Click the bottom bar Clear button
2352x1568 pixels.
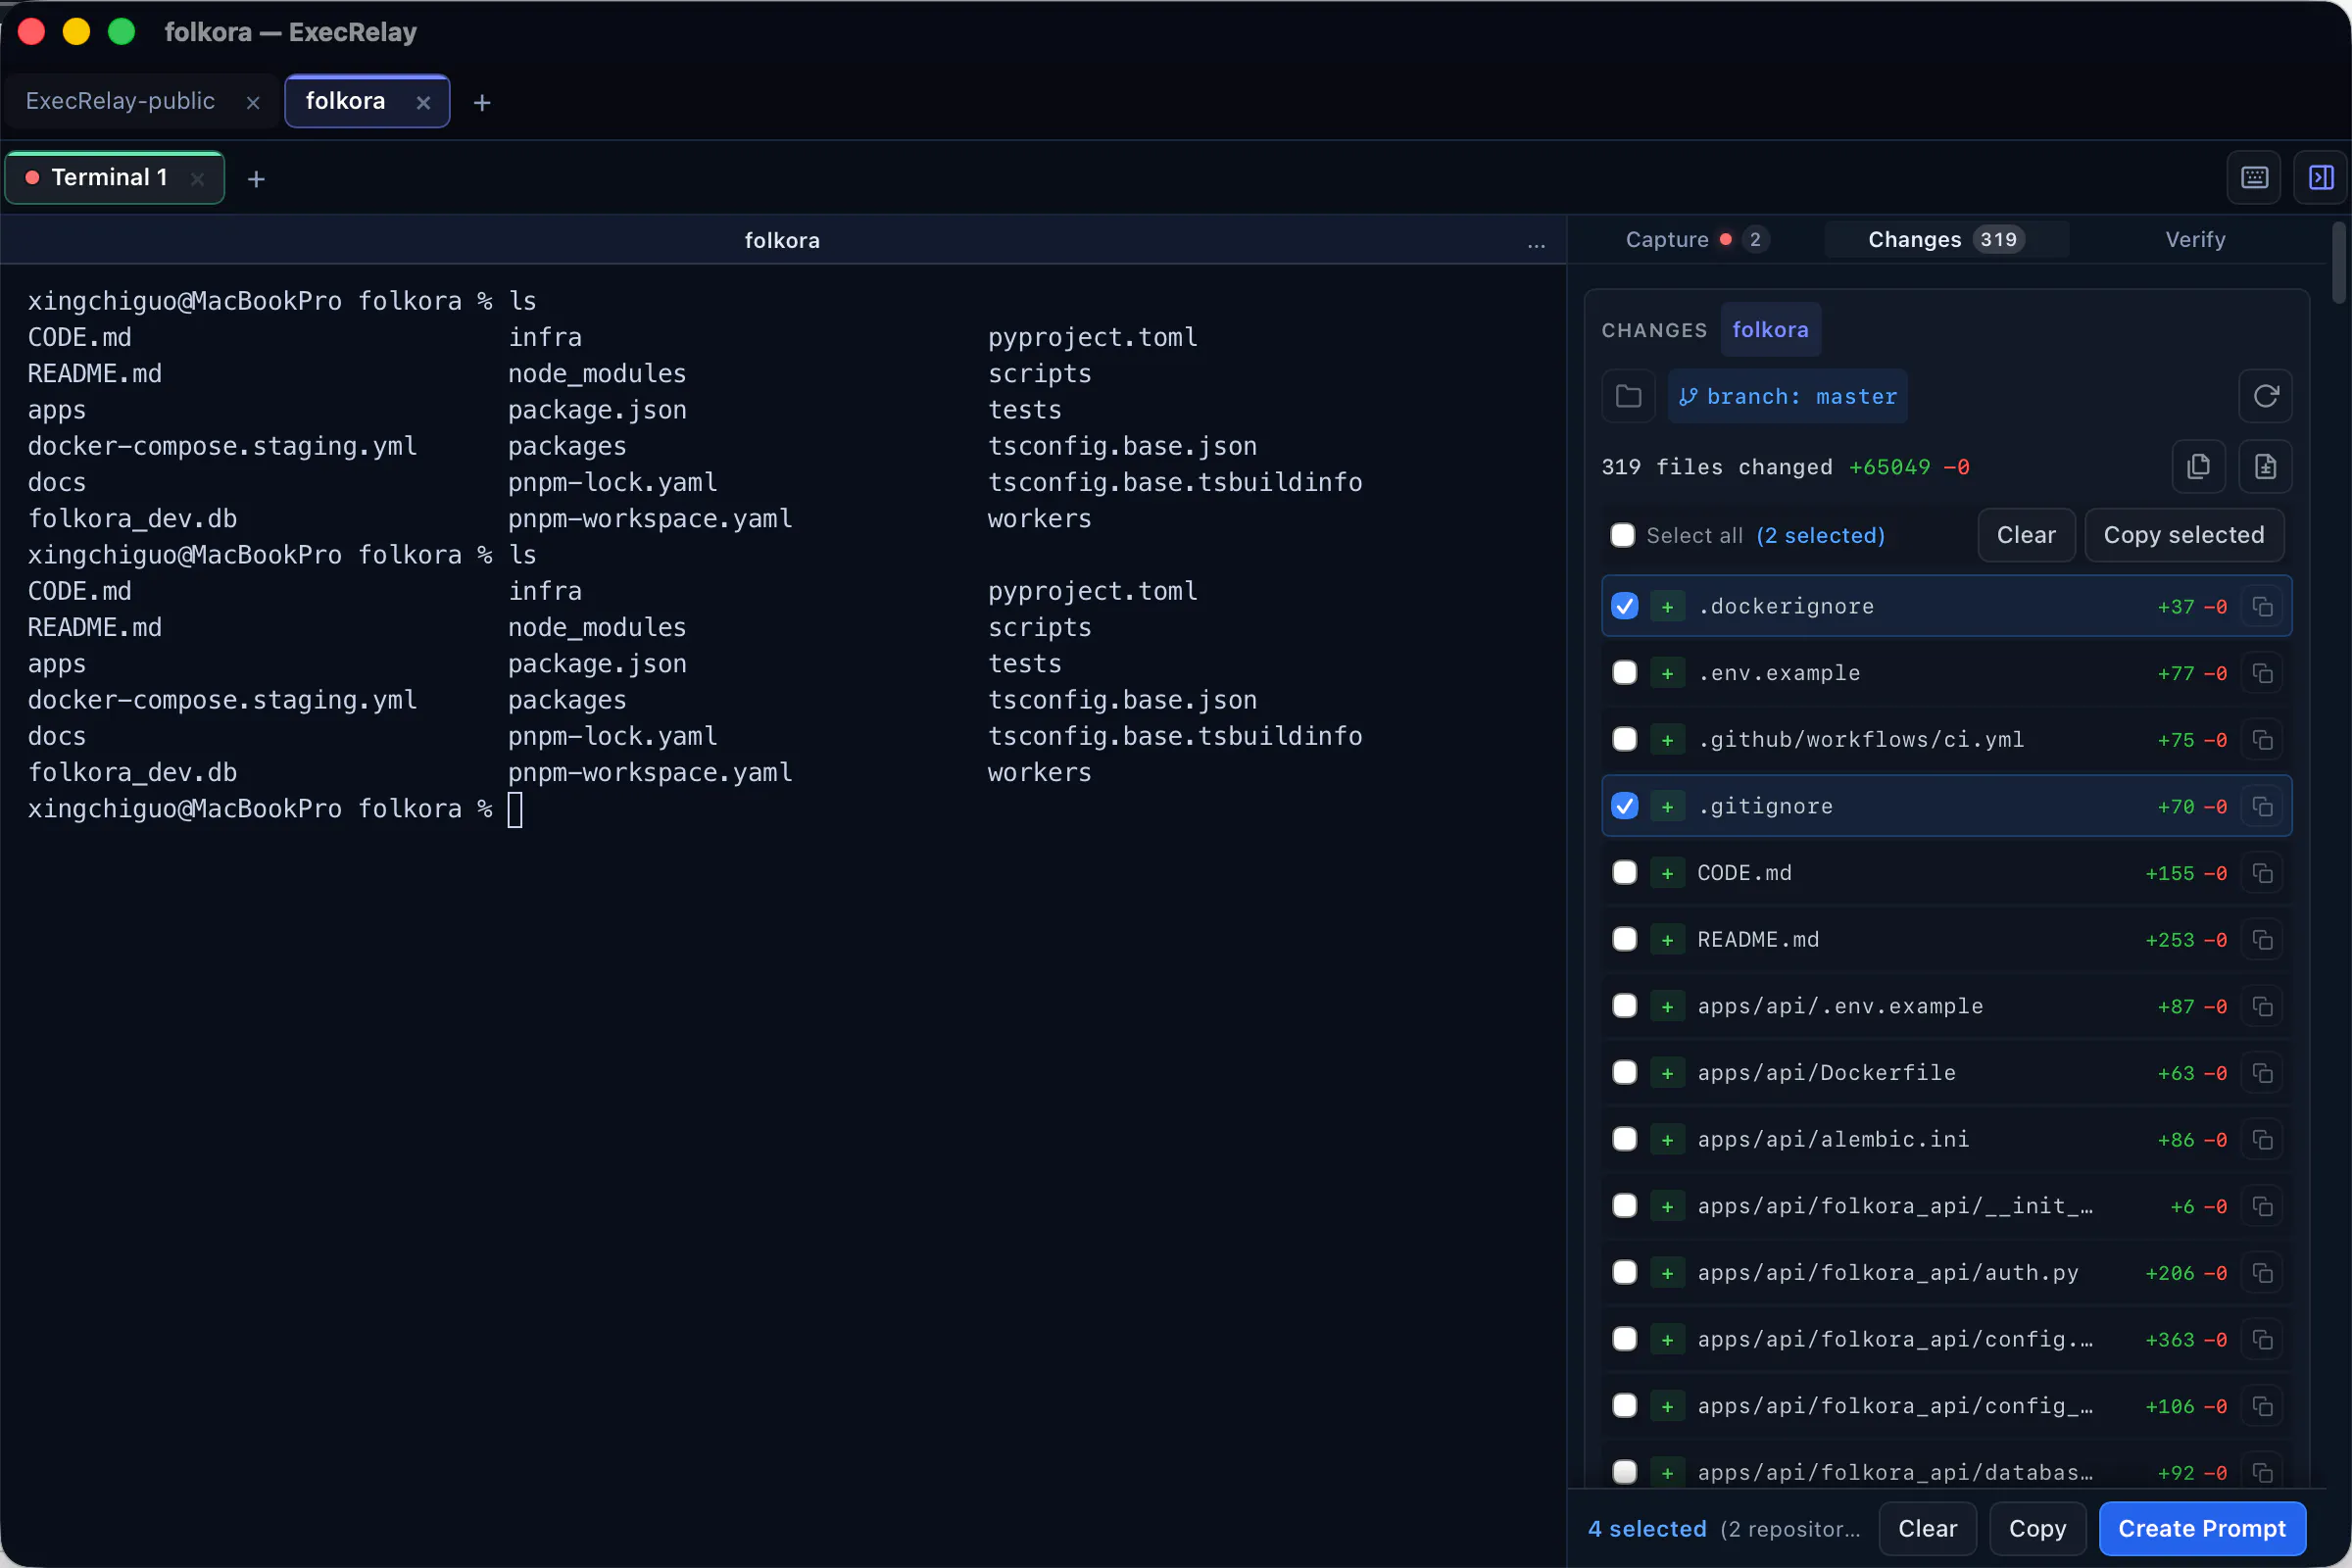1927,1529
